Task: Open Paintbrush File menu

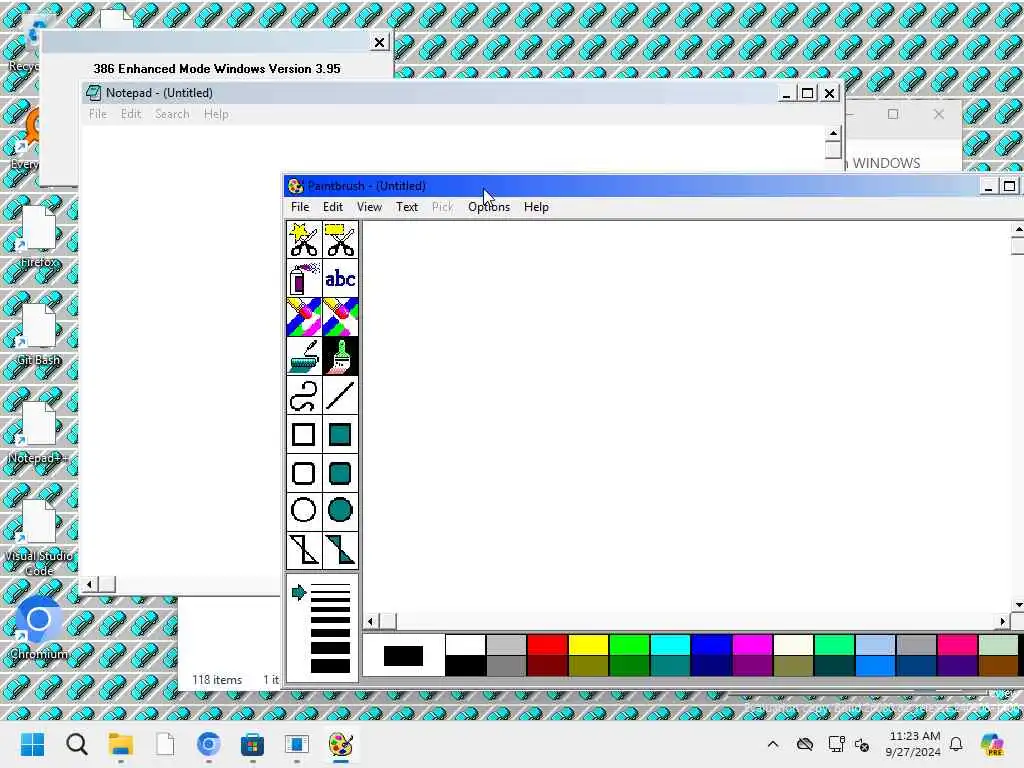Action: point(300,207)
